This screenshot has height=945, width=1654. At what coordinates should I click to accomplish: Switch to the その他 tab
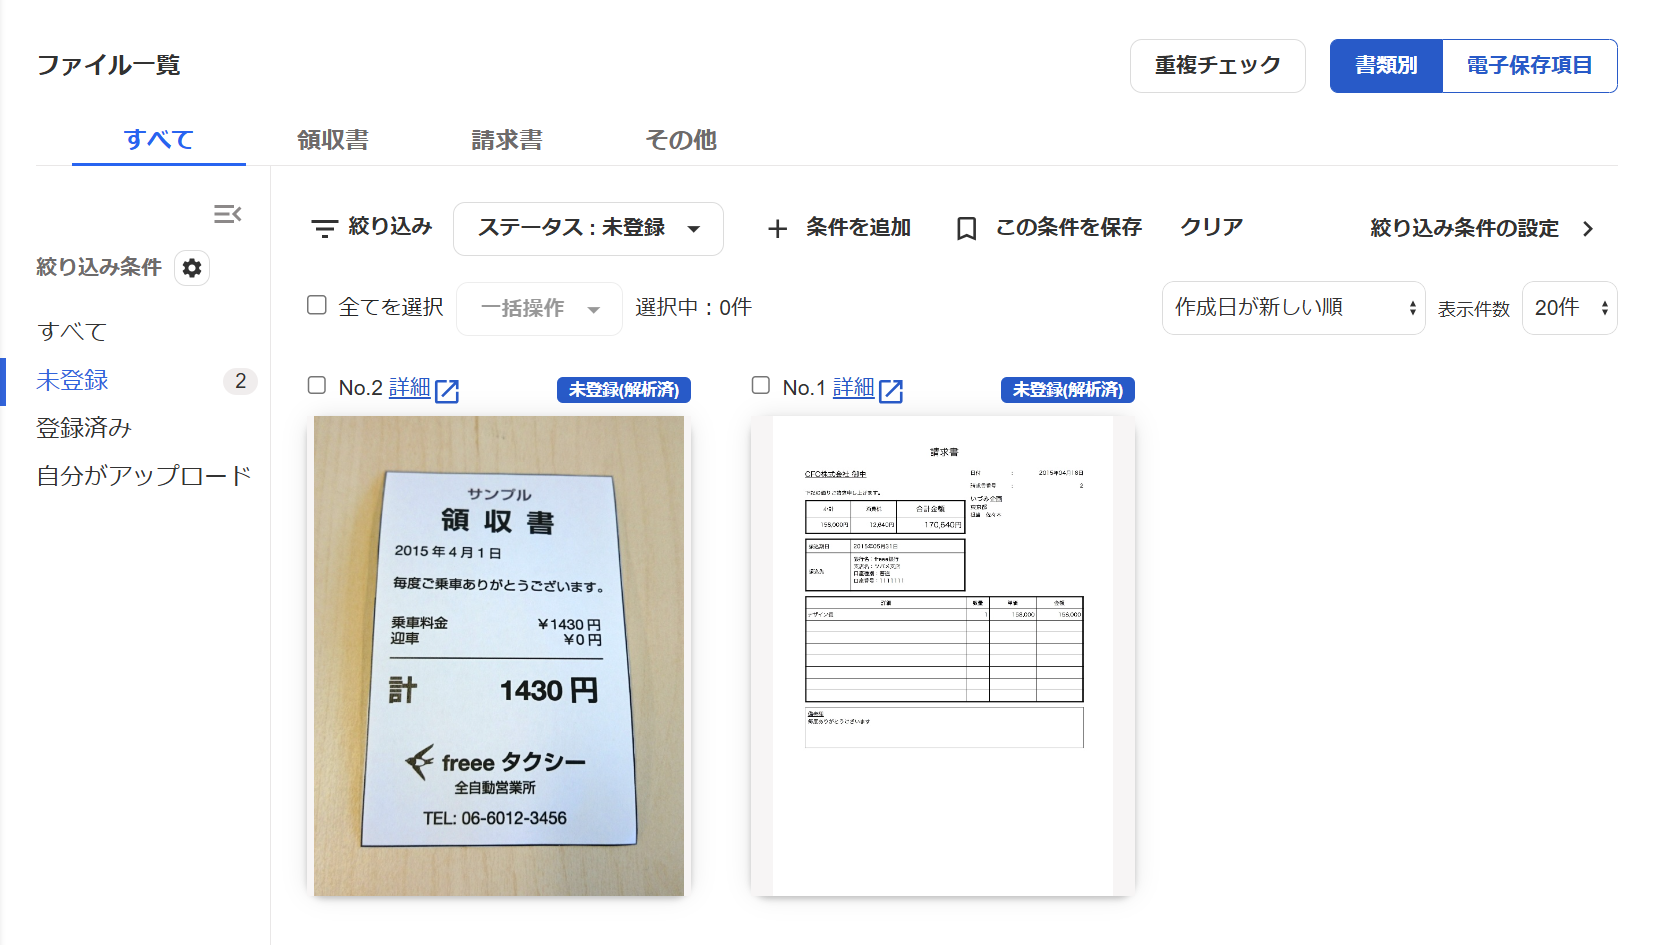tap(681, 140)
